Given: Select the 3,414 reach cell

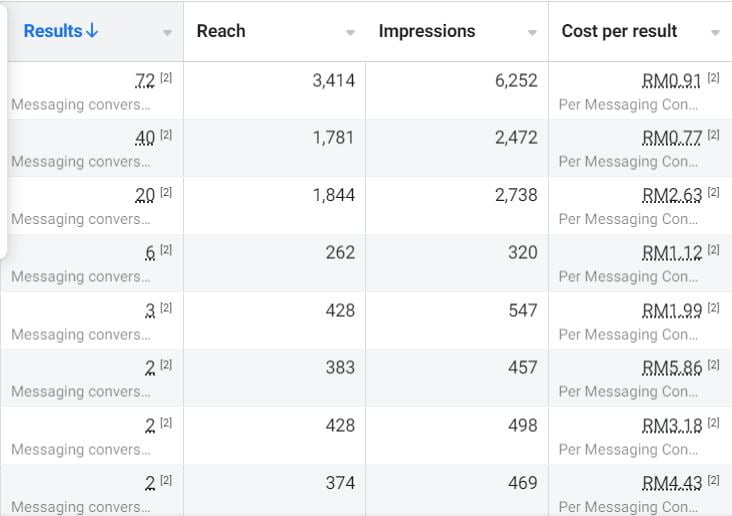Looking at the screenshot, I should [333, 80].
